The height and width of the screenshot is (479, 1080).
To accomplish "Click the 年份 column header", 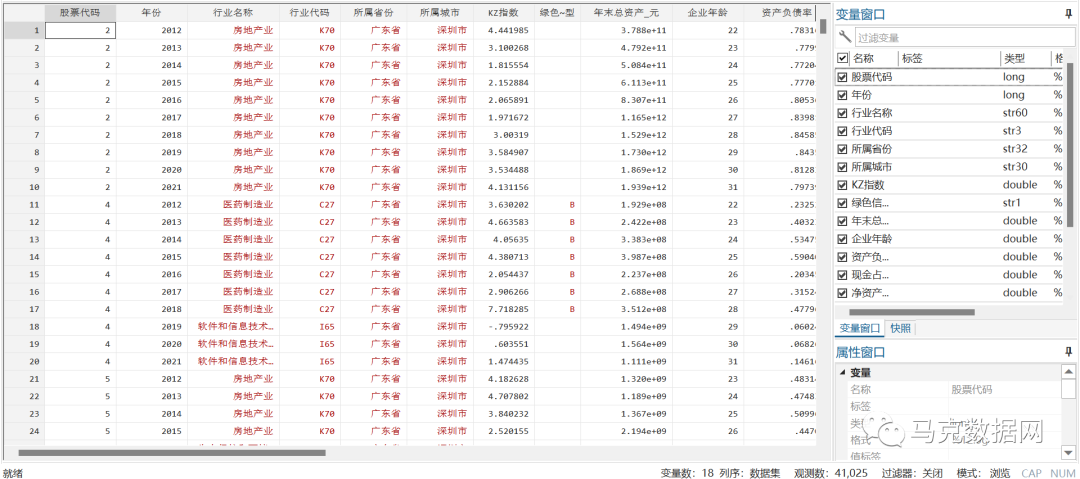I will point(152,12).
